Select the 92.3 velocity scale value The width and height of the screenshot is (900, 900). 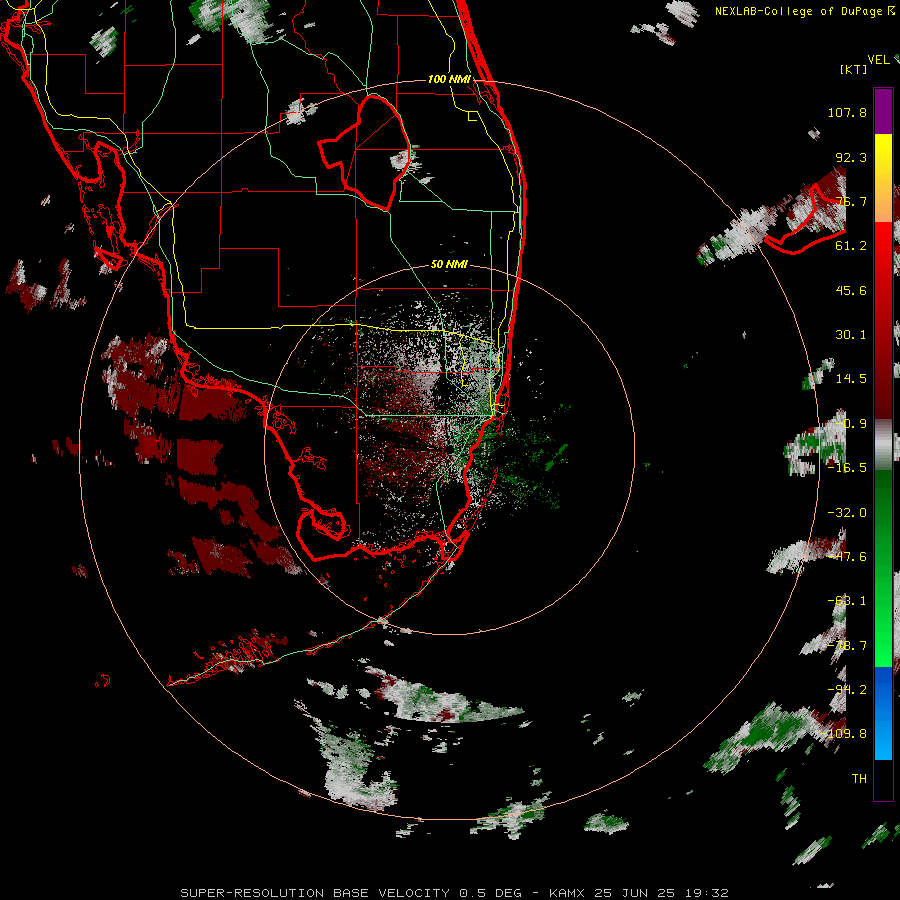[x=851, y=157]
